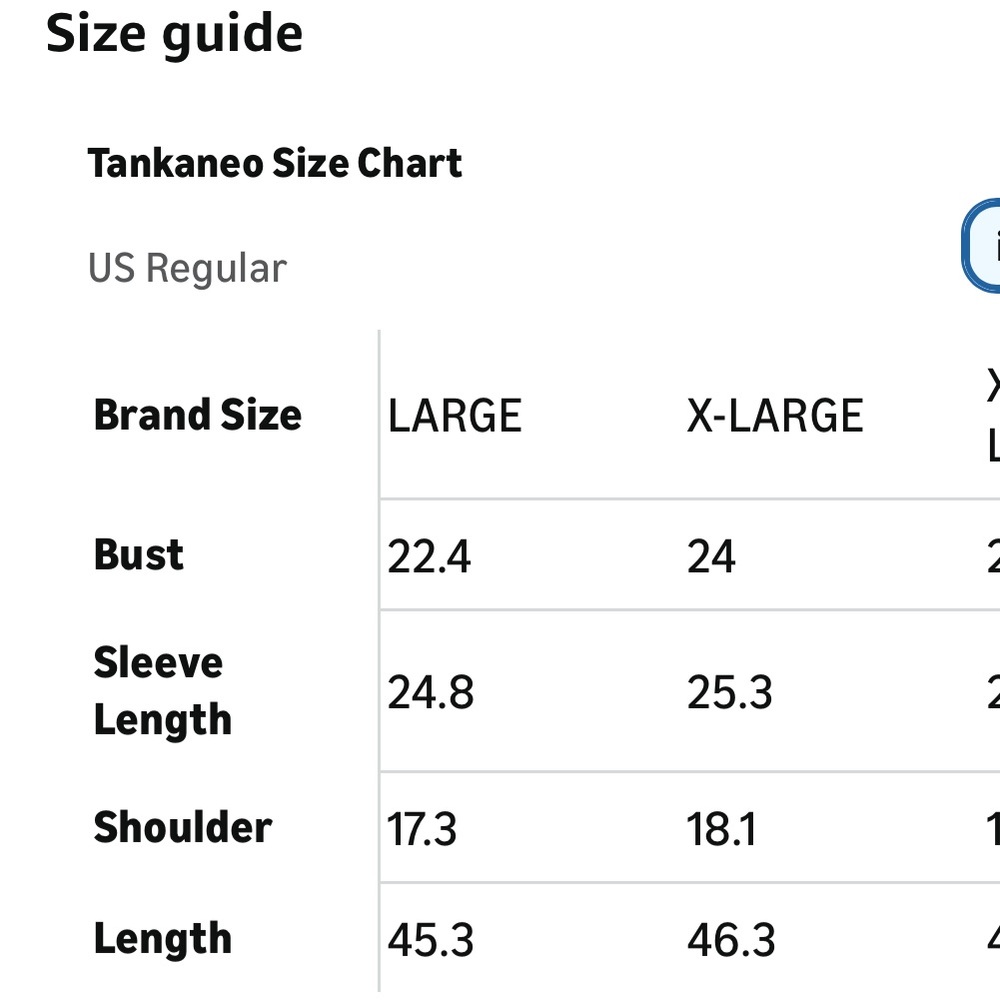Select Shoulder value 17.3
The height and width of the screenshot is (1000, 1000).
[422, 830]
